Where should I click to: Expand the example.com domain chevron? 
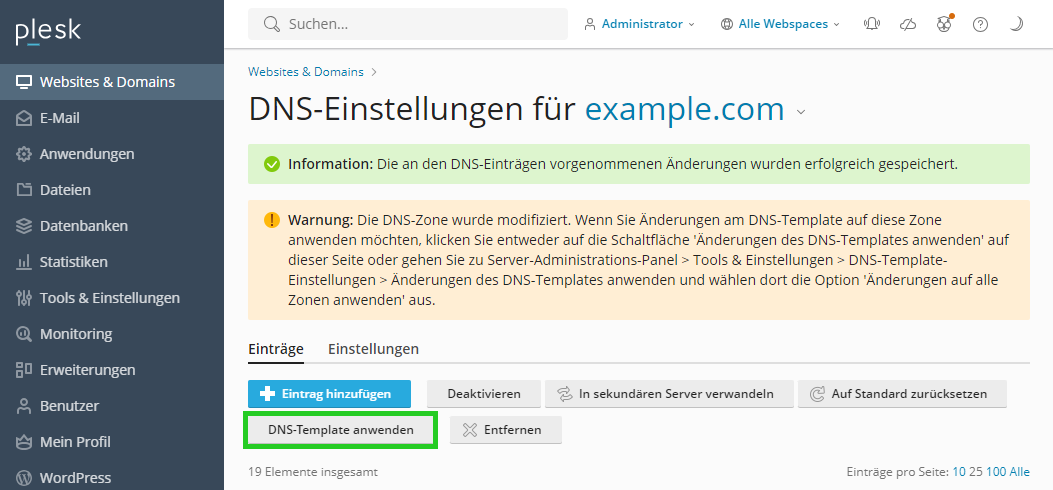point(800,112)
